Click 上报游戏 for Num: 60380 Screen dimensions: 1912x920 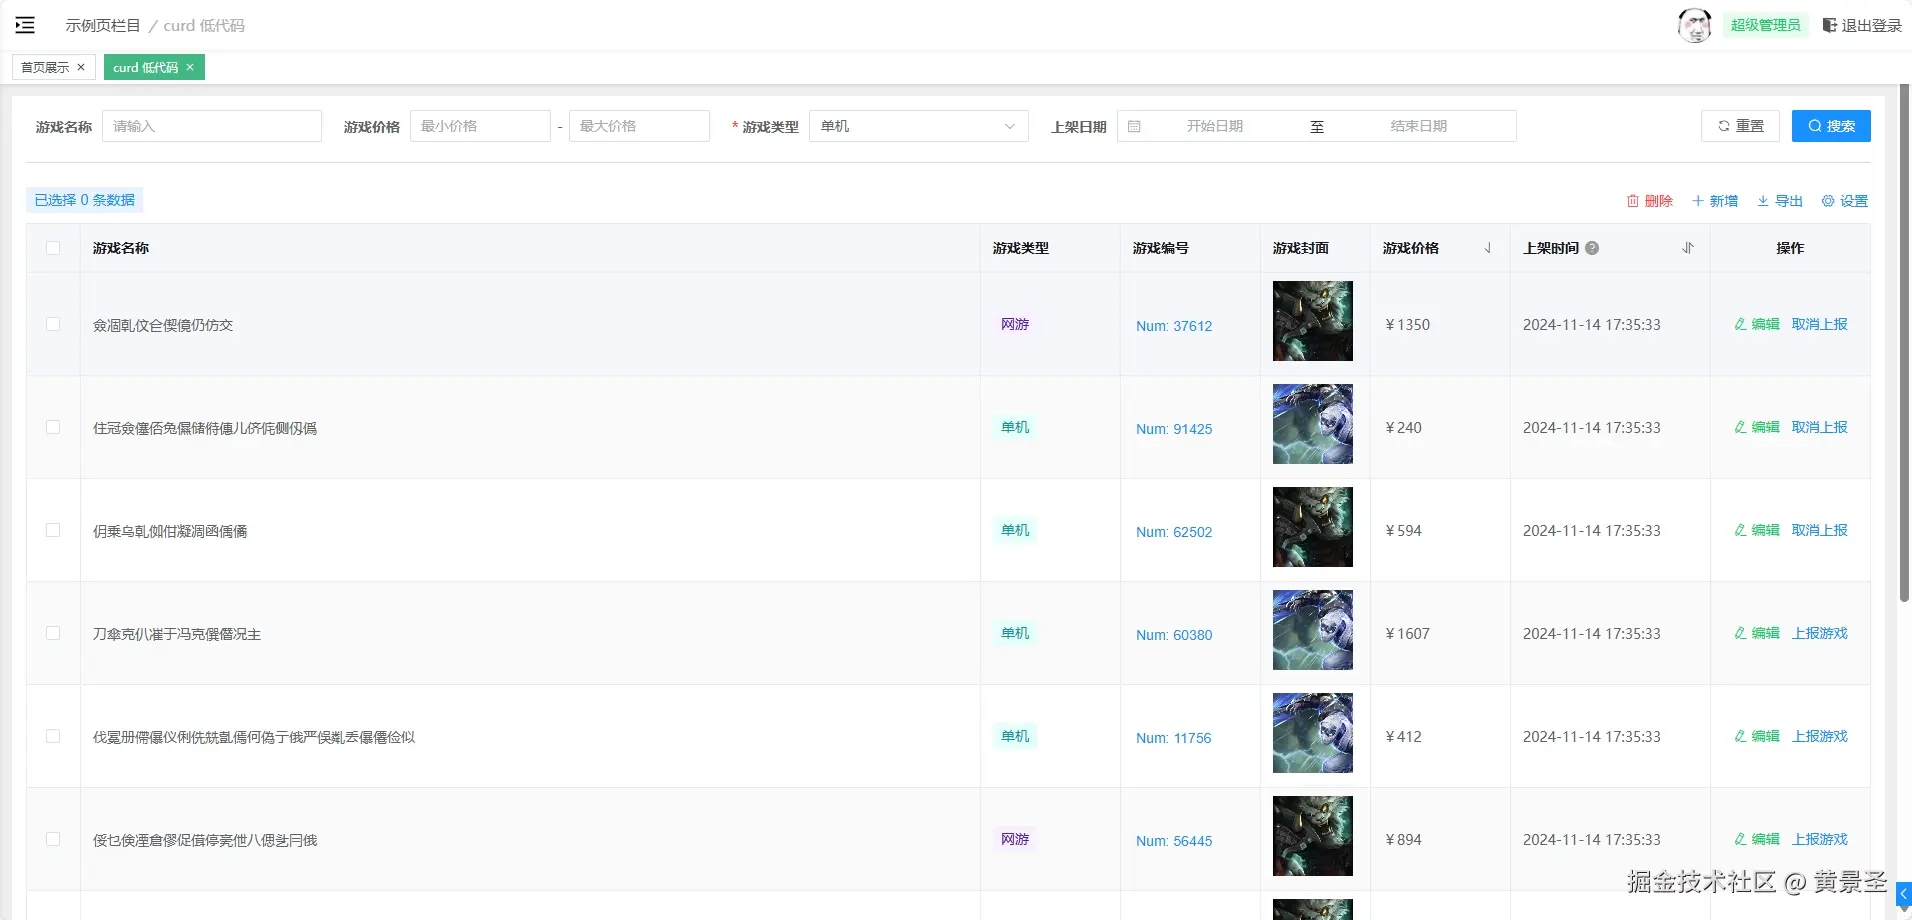[1820, 633]
